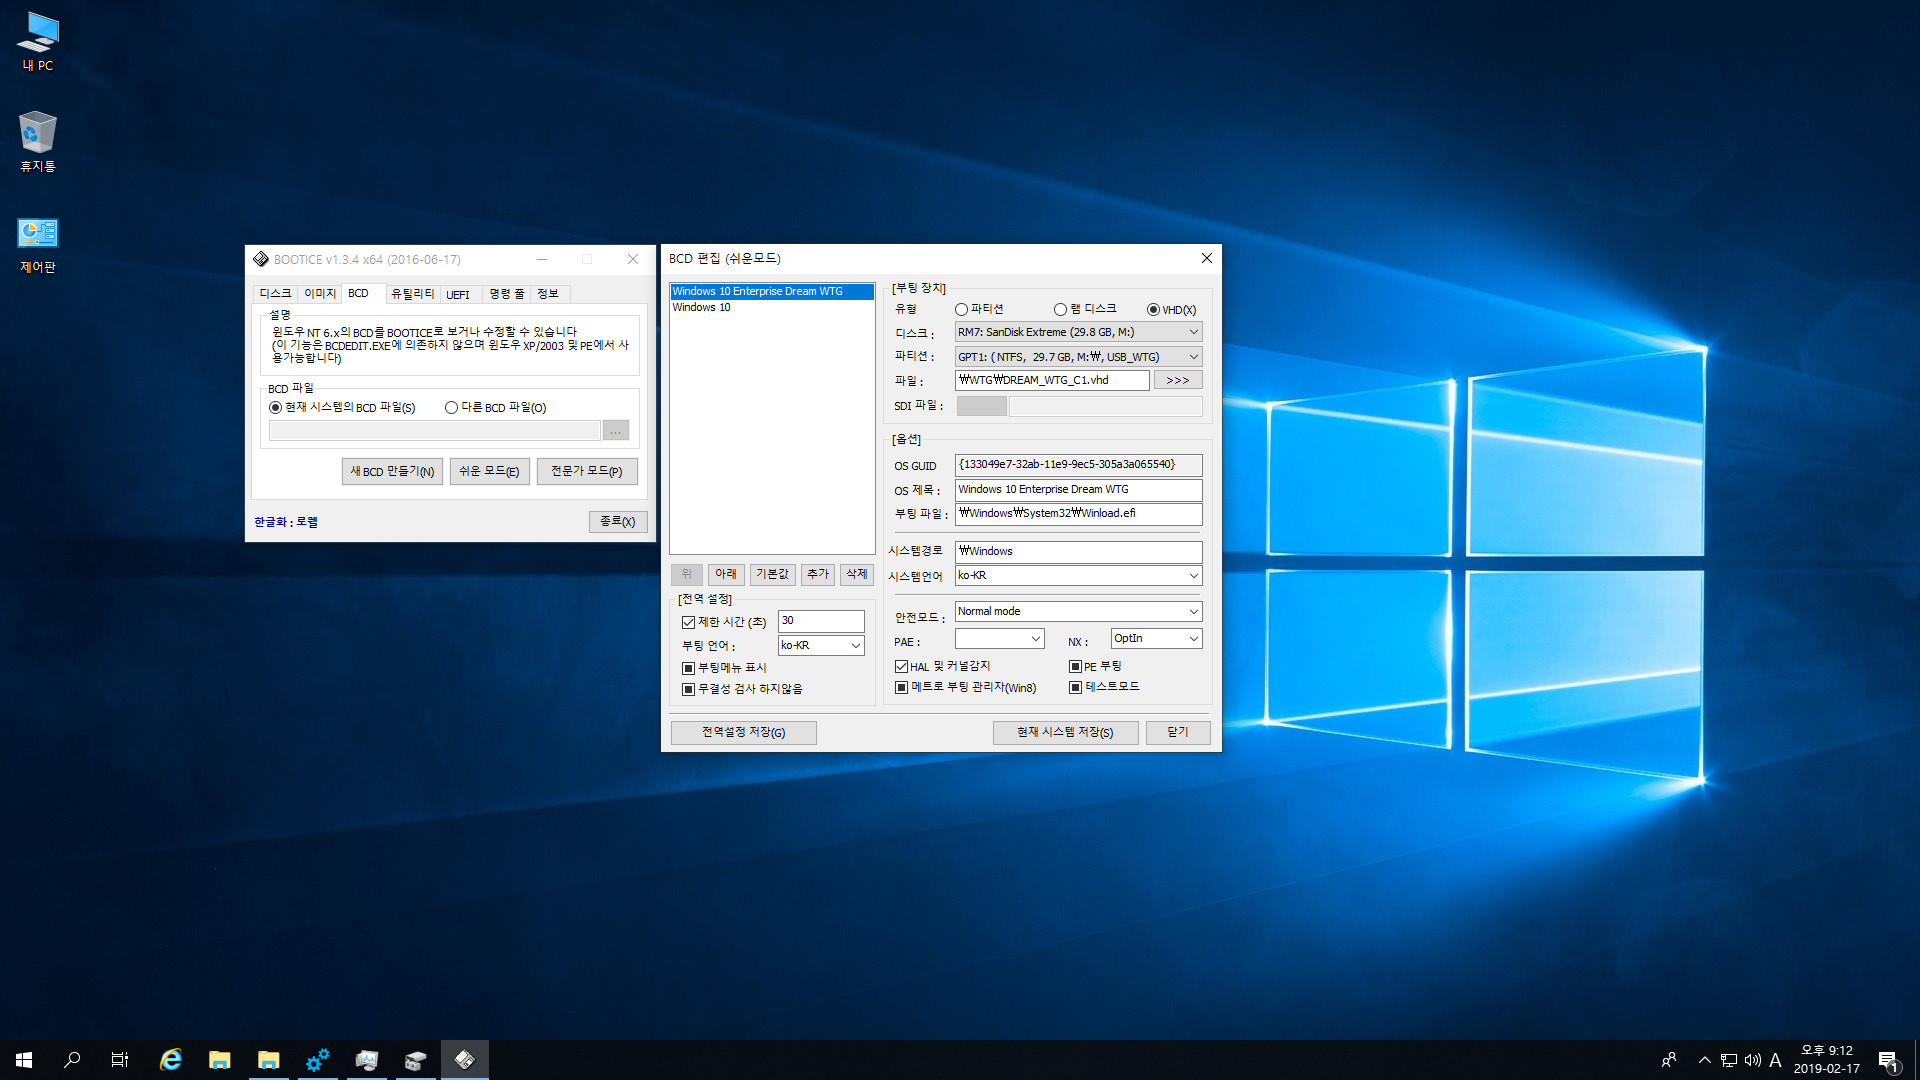This screenshot has width=1920, height=1080.
Task: Click the 아래 move-down button
Action: tap(726, 574)
